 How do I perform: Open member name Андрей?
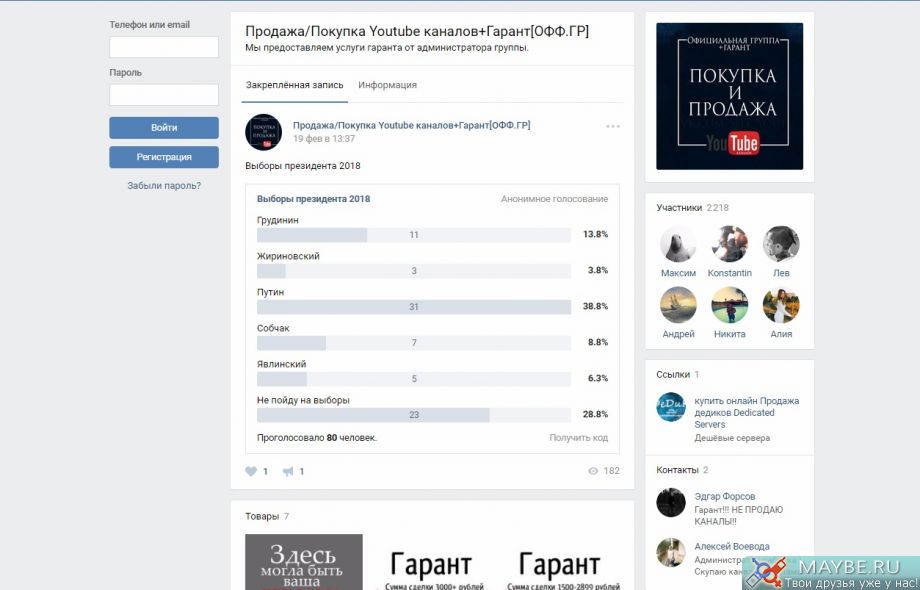click(x=678, y=334)
